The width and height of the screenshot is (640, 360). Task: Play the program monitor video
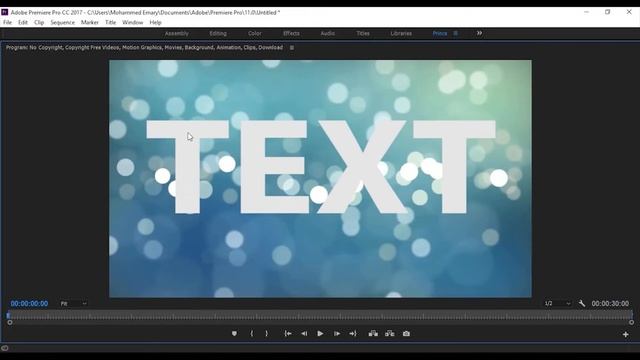tap(320, 333)
